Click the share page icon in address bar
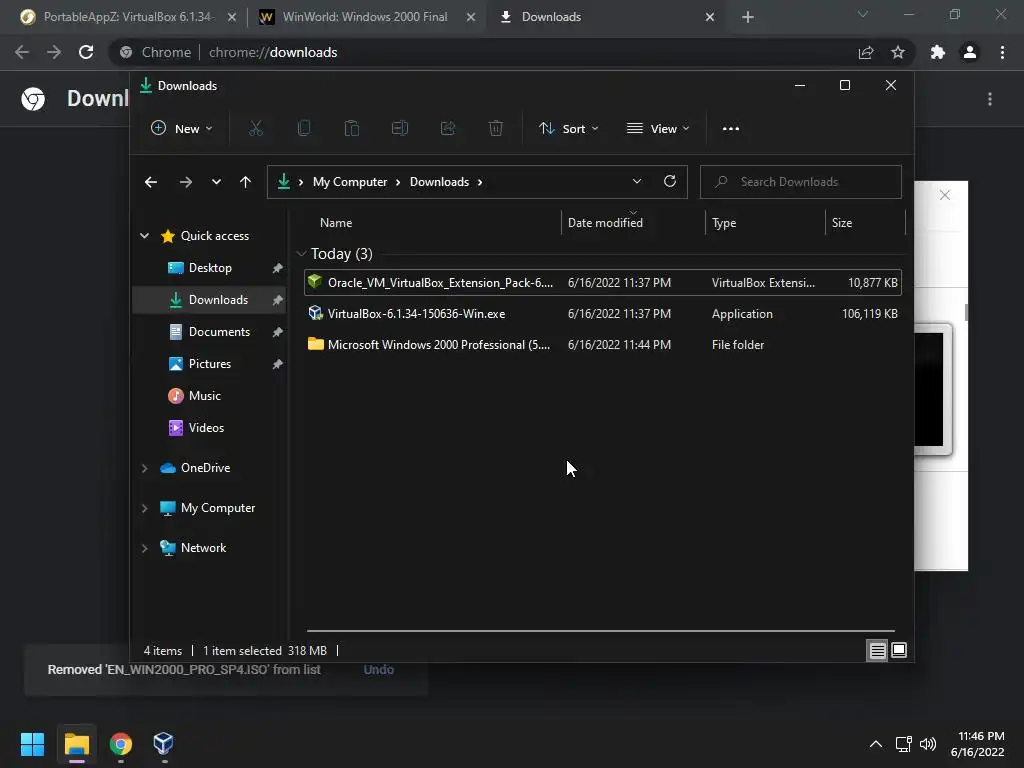 866,52
